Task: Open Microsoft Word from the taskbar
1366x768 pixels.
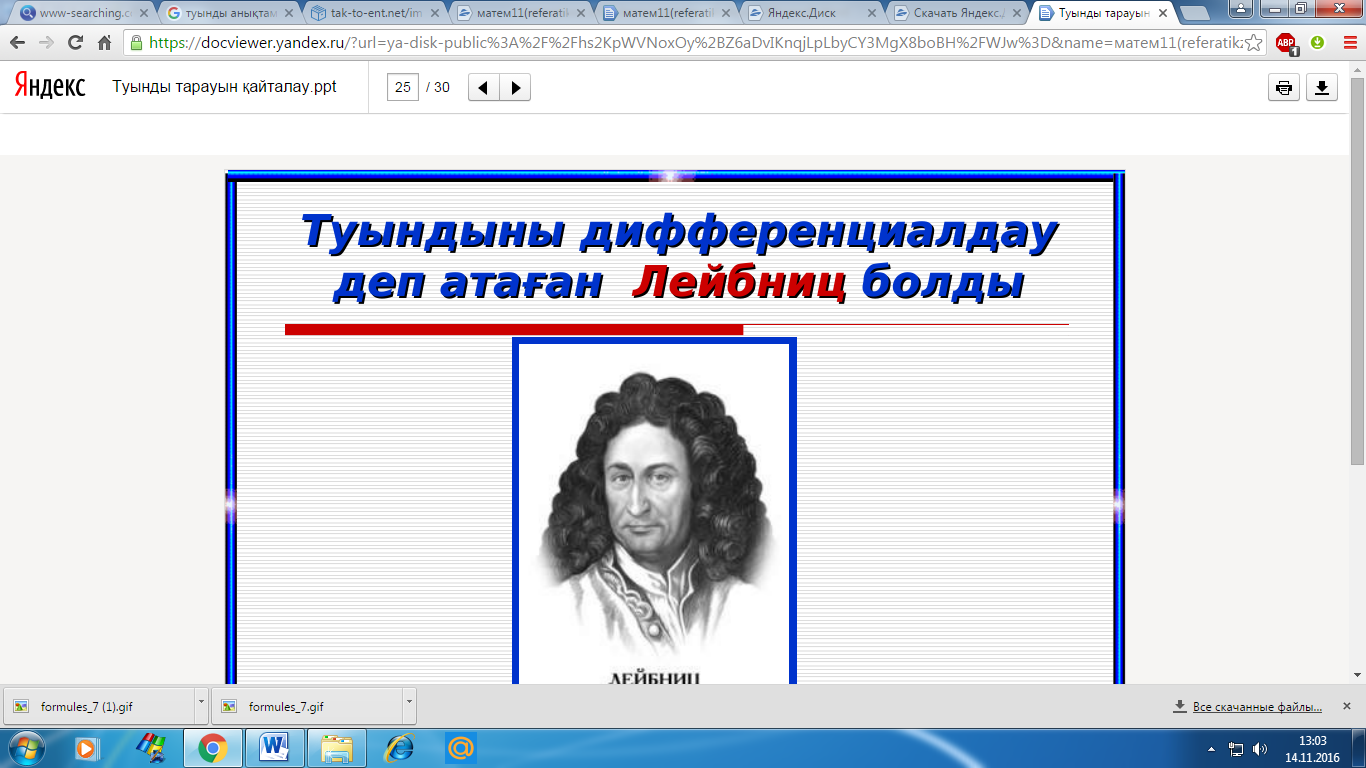Action: click(273, 748)
